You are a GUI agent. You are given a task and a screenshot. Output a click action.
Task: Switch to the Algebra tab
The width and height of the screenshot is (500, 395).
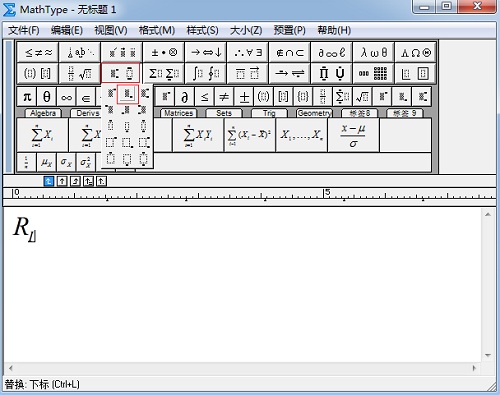(43, 113)
